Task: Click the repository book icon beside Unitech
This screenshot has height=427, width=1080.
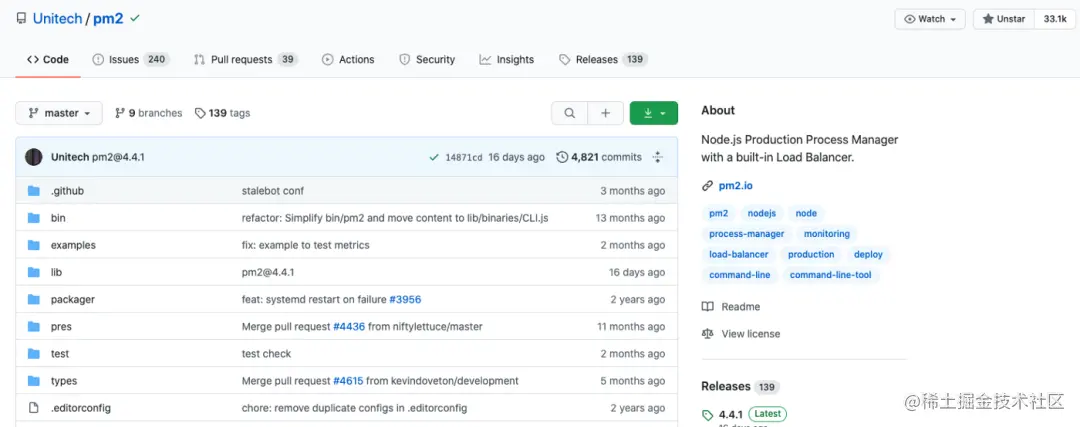Action: (x=21, y=19)
